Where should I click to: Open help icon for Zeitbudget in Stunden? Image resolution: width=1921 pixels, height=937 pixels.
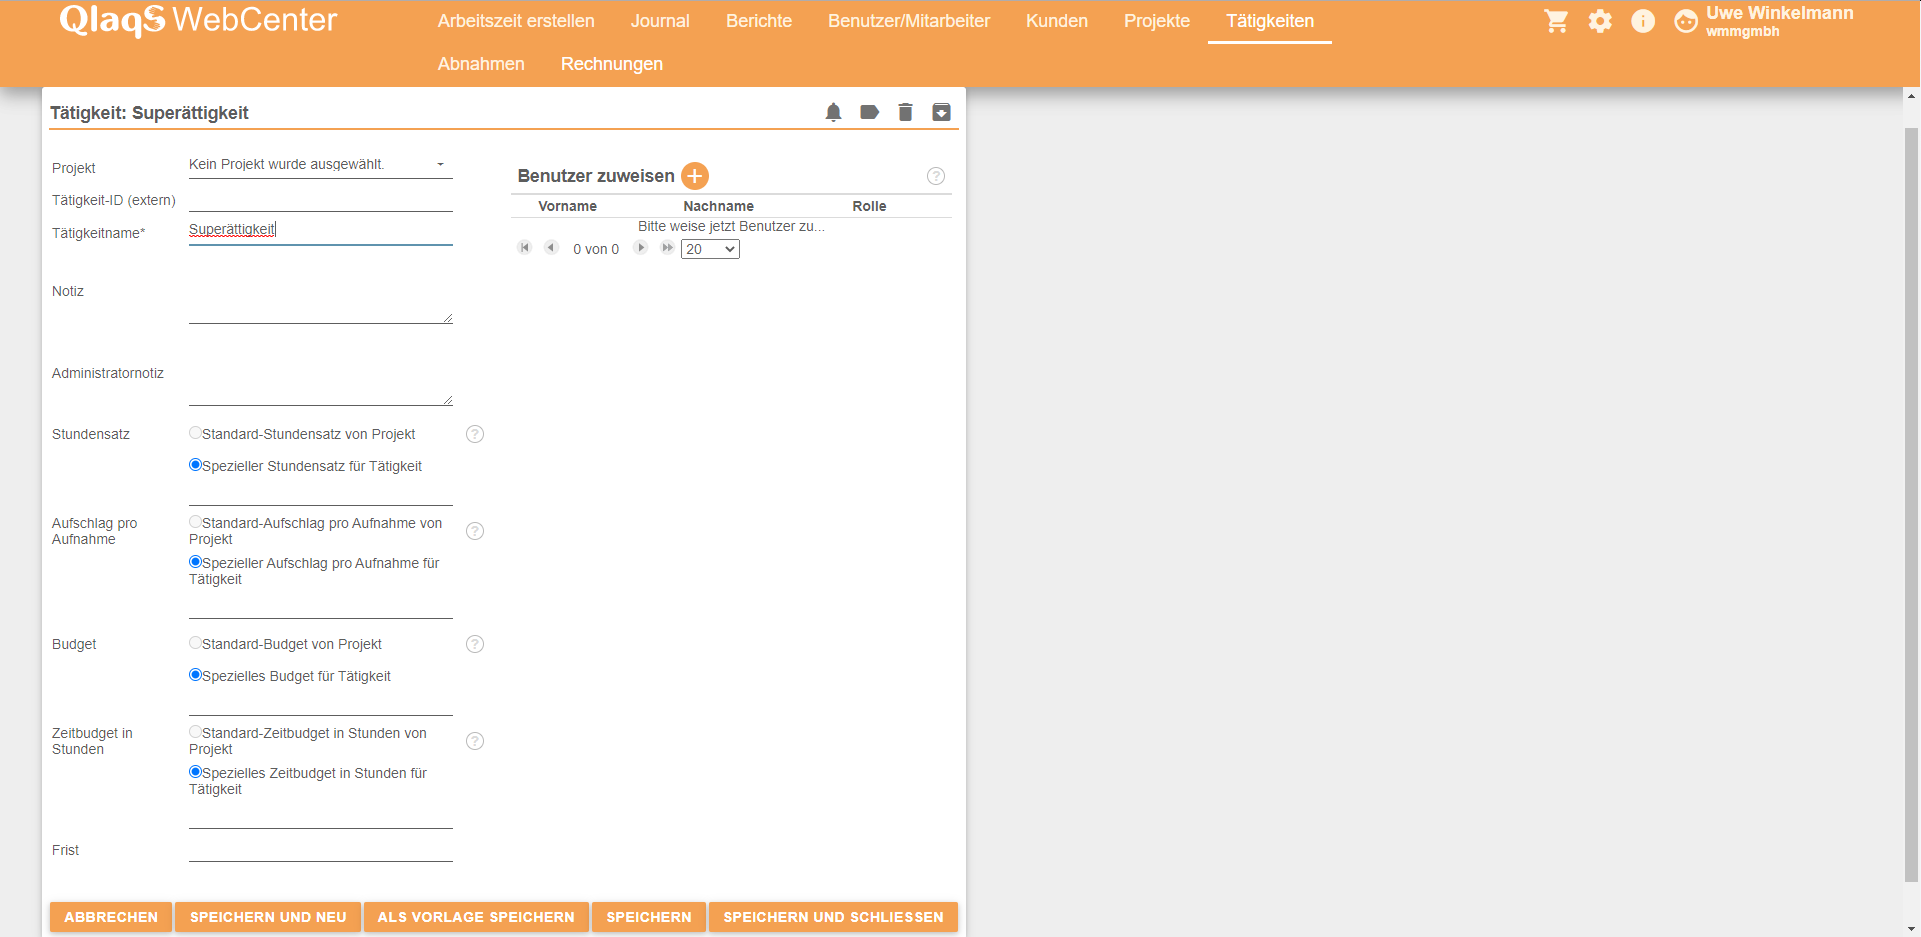pyautogui.click(x=475, y=741)
